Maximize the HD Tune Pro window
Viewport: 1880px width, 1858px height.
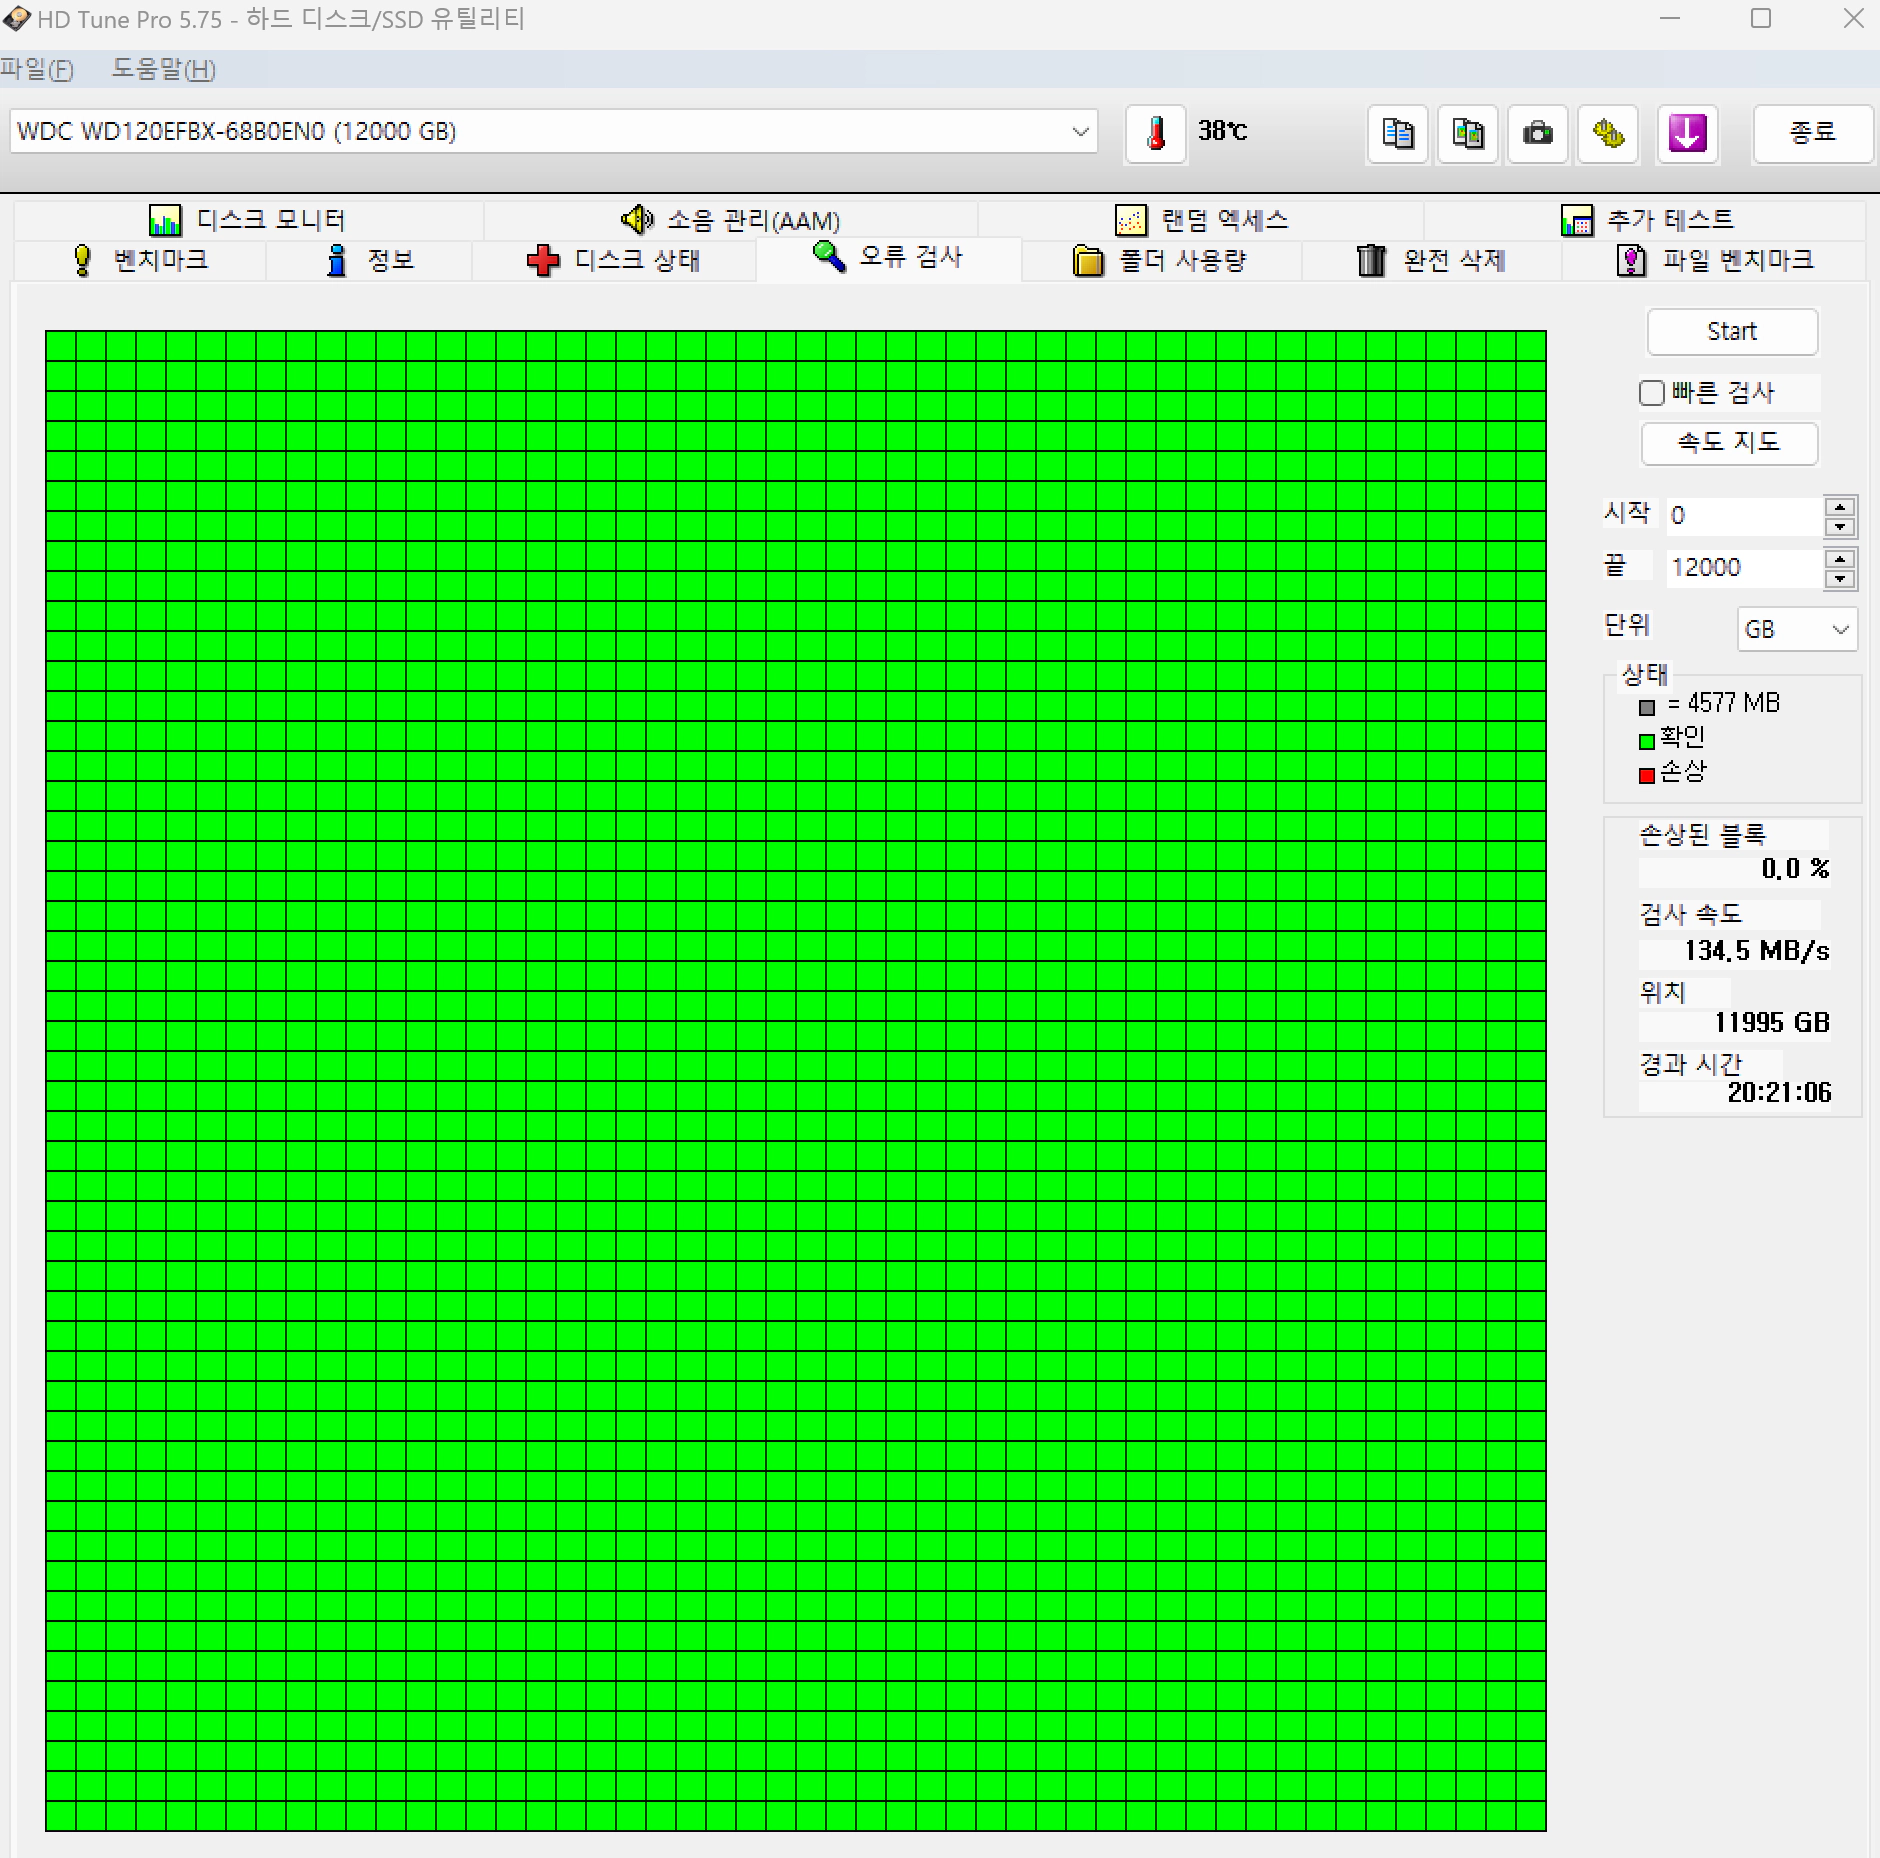[1761, 18]
